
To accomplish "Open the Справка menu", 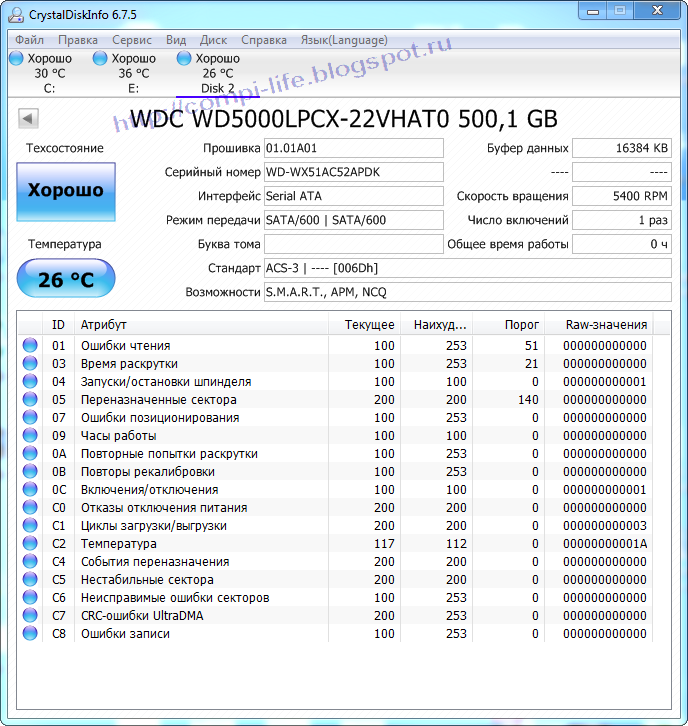I will click(264, 40).
